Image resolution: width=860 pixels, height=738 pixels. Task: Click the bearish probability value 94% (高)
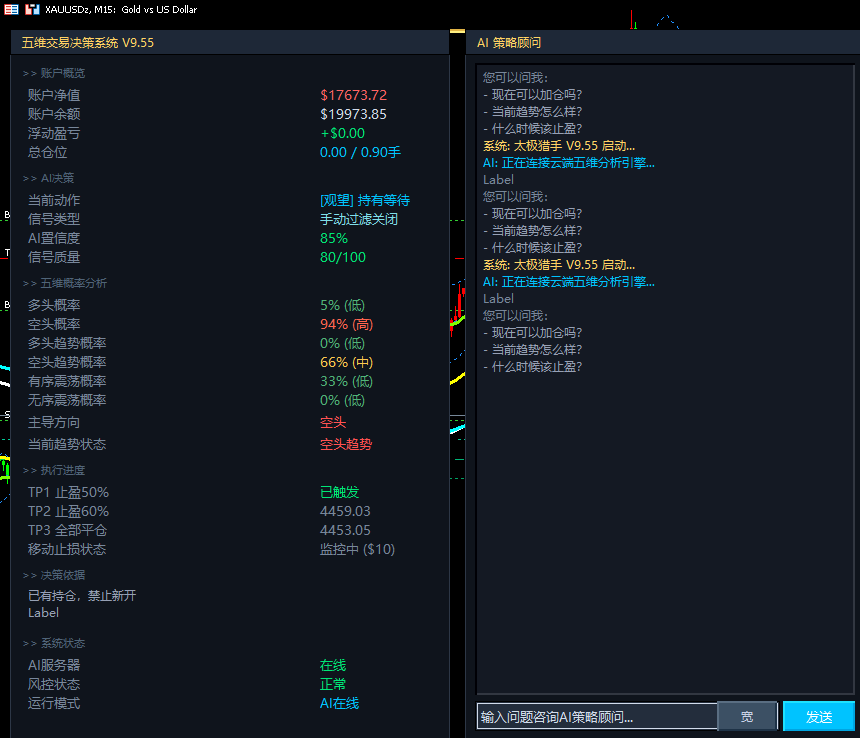click(346, 324)
